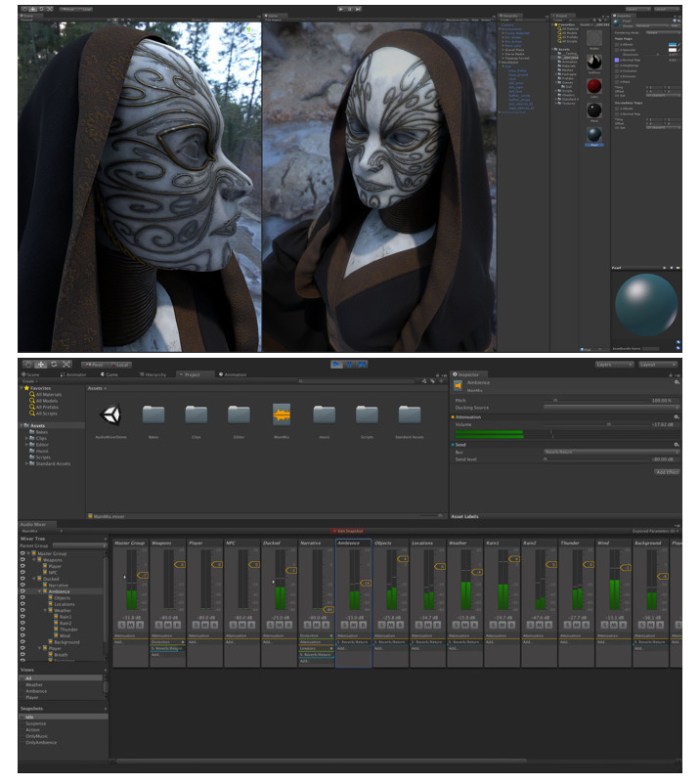The width and height of the screenshot is (700, 783).
Task: Select the Suspense snapshot
Action: click(37, 722)
